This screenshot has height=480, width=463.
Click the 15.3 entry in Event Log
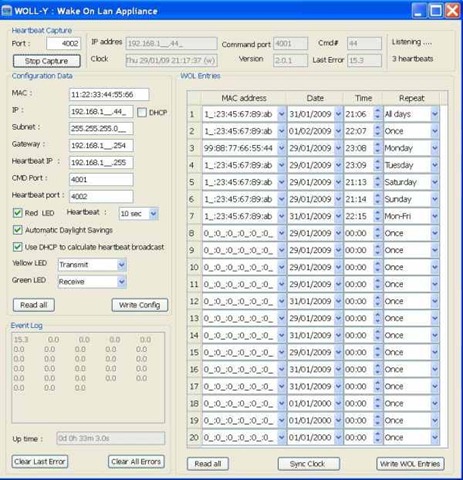click(21, 340)
